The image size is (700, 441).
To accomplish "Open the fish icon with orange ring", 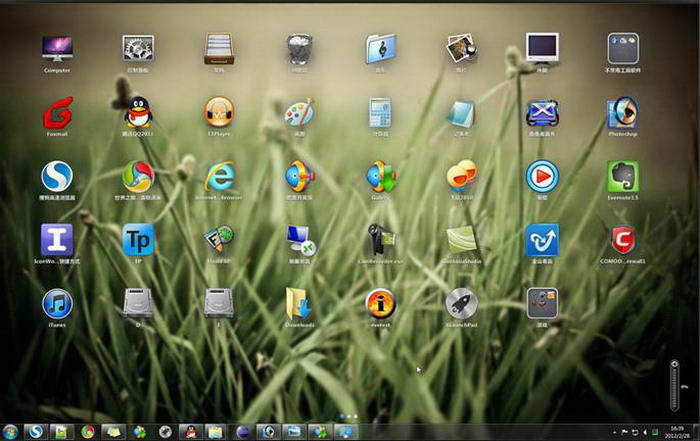I will 299,177.
